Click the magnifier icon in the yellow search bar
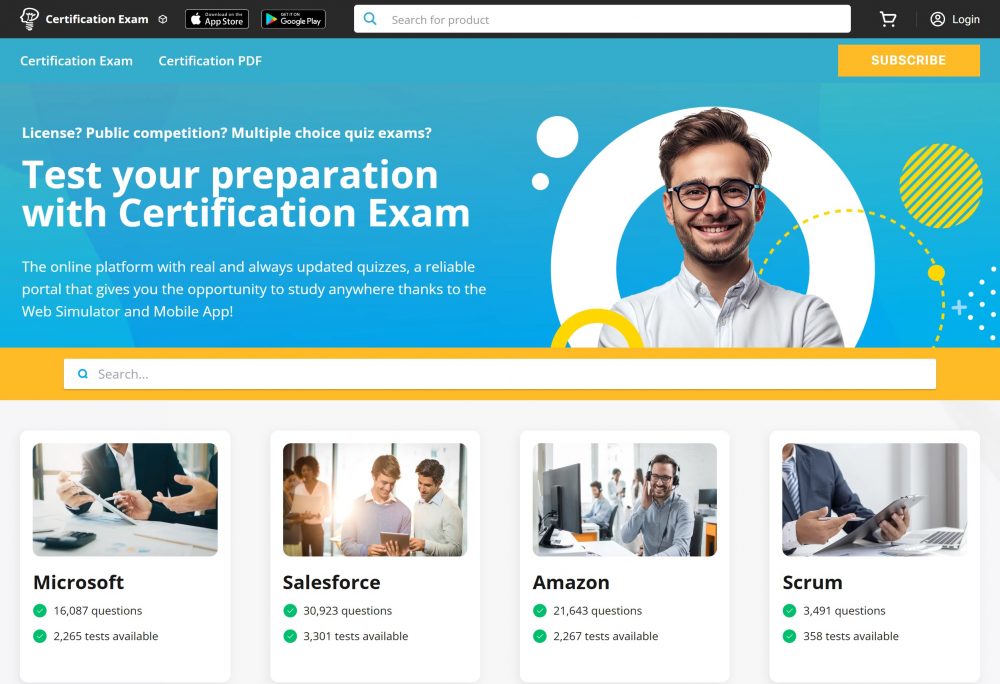 (x=83, y=374)
